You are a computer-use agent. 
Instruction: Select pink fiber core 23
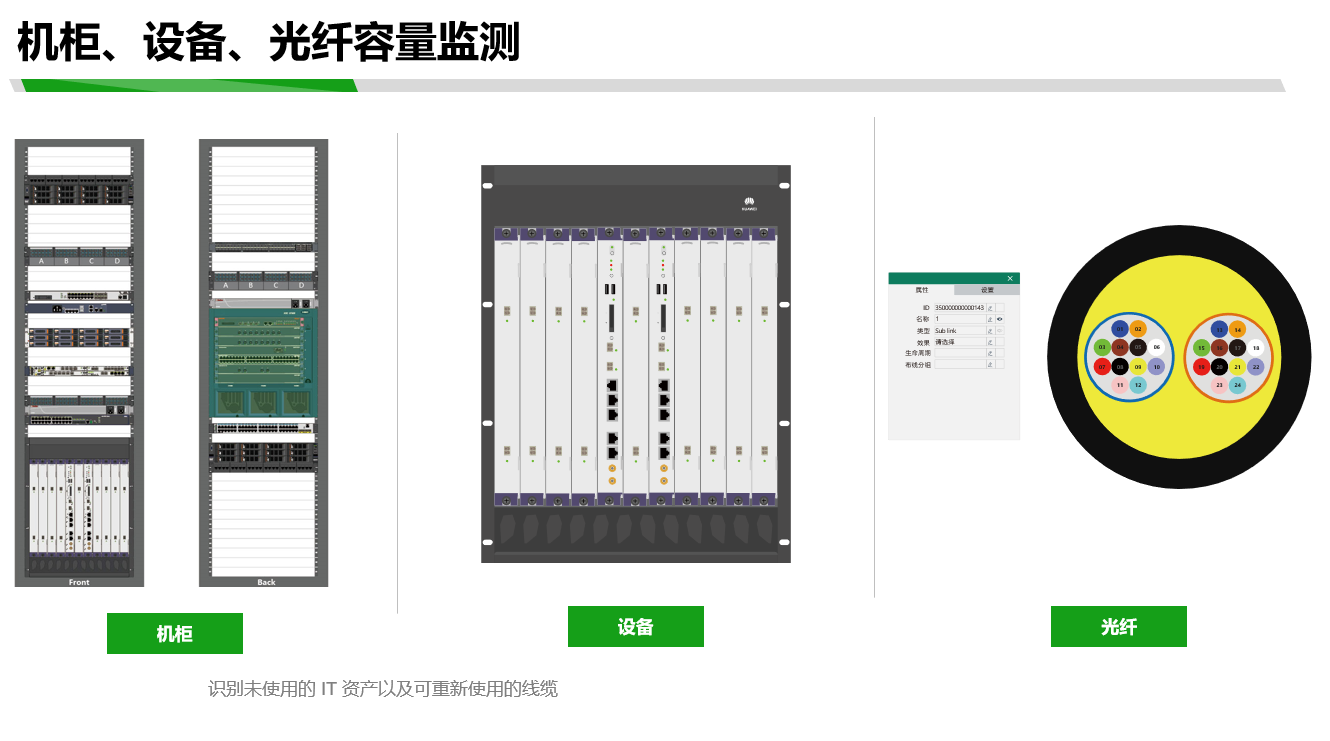(x=1219, y=385)
